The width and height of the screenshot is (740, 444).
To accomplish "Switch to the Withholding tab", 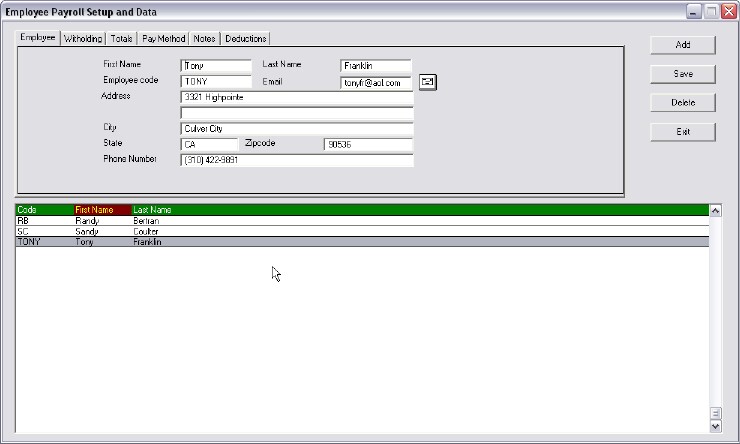I will tap(82, 39).
